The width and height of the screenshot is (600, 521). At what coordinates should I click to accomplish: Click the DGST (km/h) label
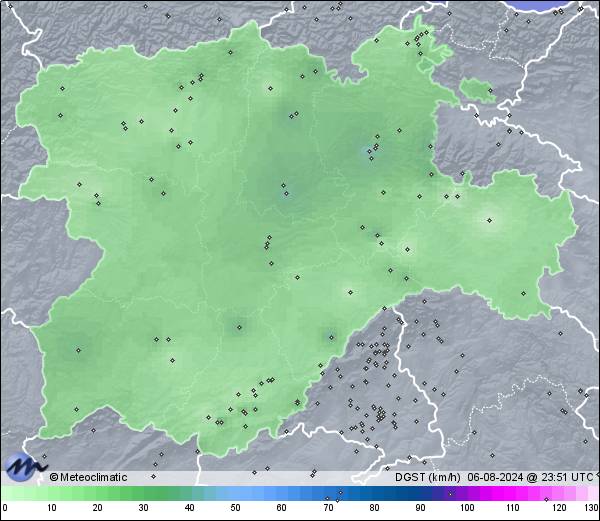(427, 477)
